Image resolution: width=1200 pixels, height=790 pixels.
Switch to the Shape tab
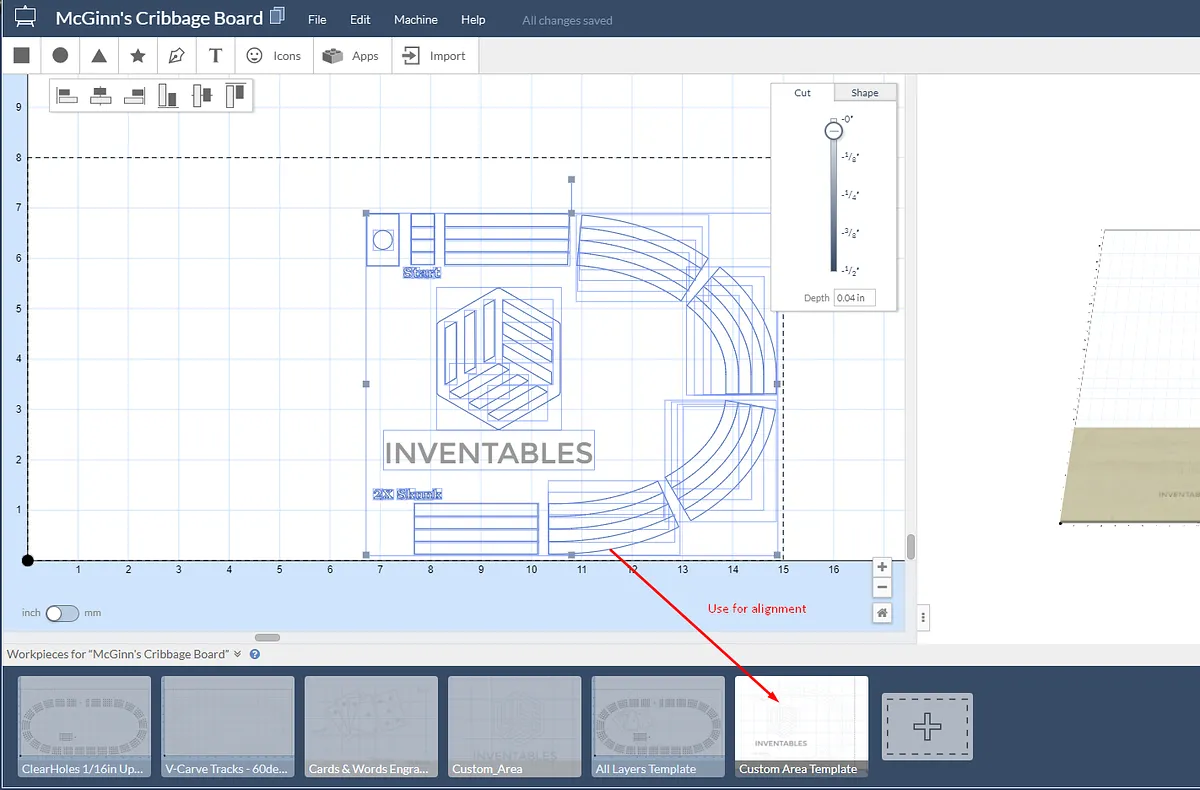pyautogui.click(x=864, y=93)
